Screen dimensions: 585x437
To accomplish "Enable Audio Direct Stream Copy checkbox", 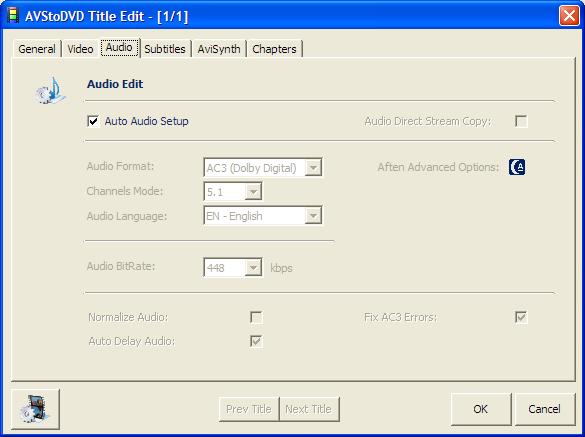I will point(521,121).
